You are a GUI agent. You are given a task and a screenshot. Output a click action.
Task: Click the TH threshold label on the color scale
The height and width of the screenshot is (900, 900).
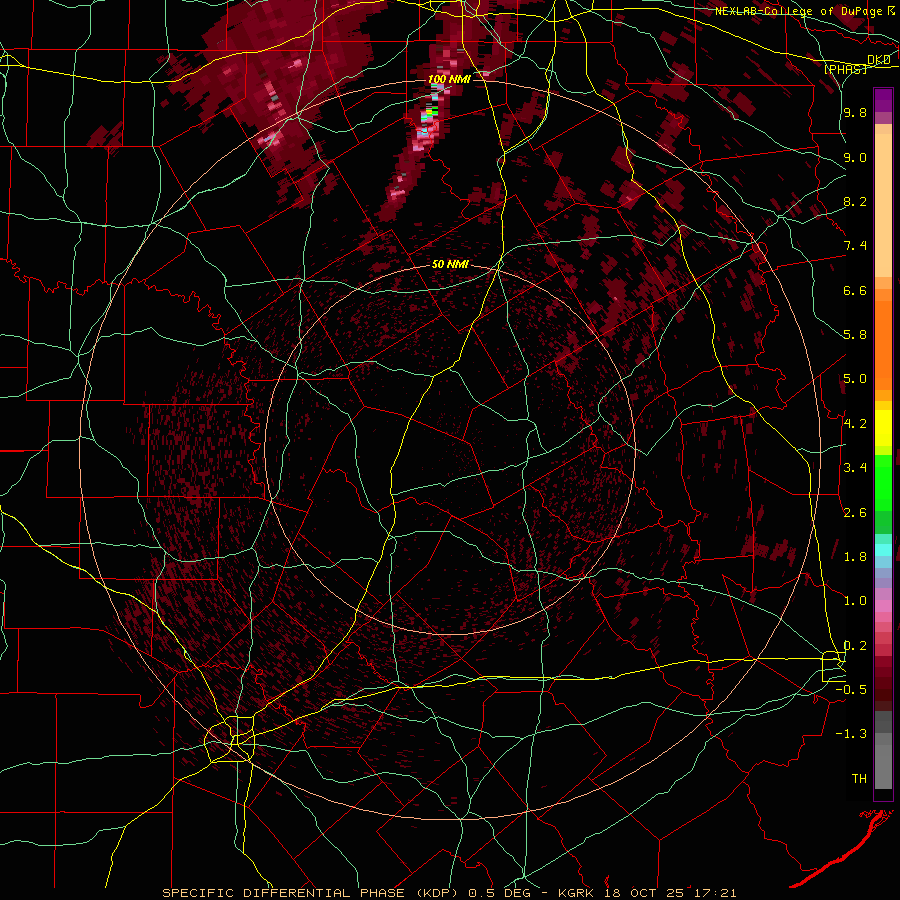click(x=859, y=779)
